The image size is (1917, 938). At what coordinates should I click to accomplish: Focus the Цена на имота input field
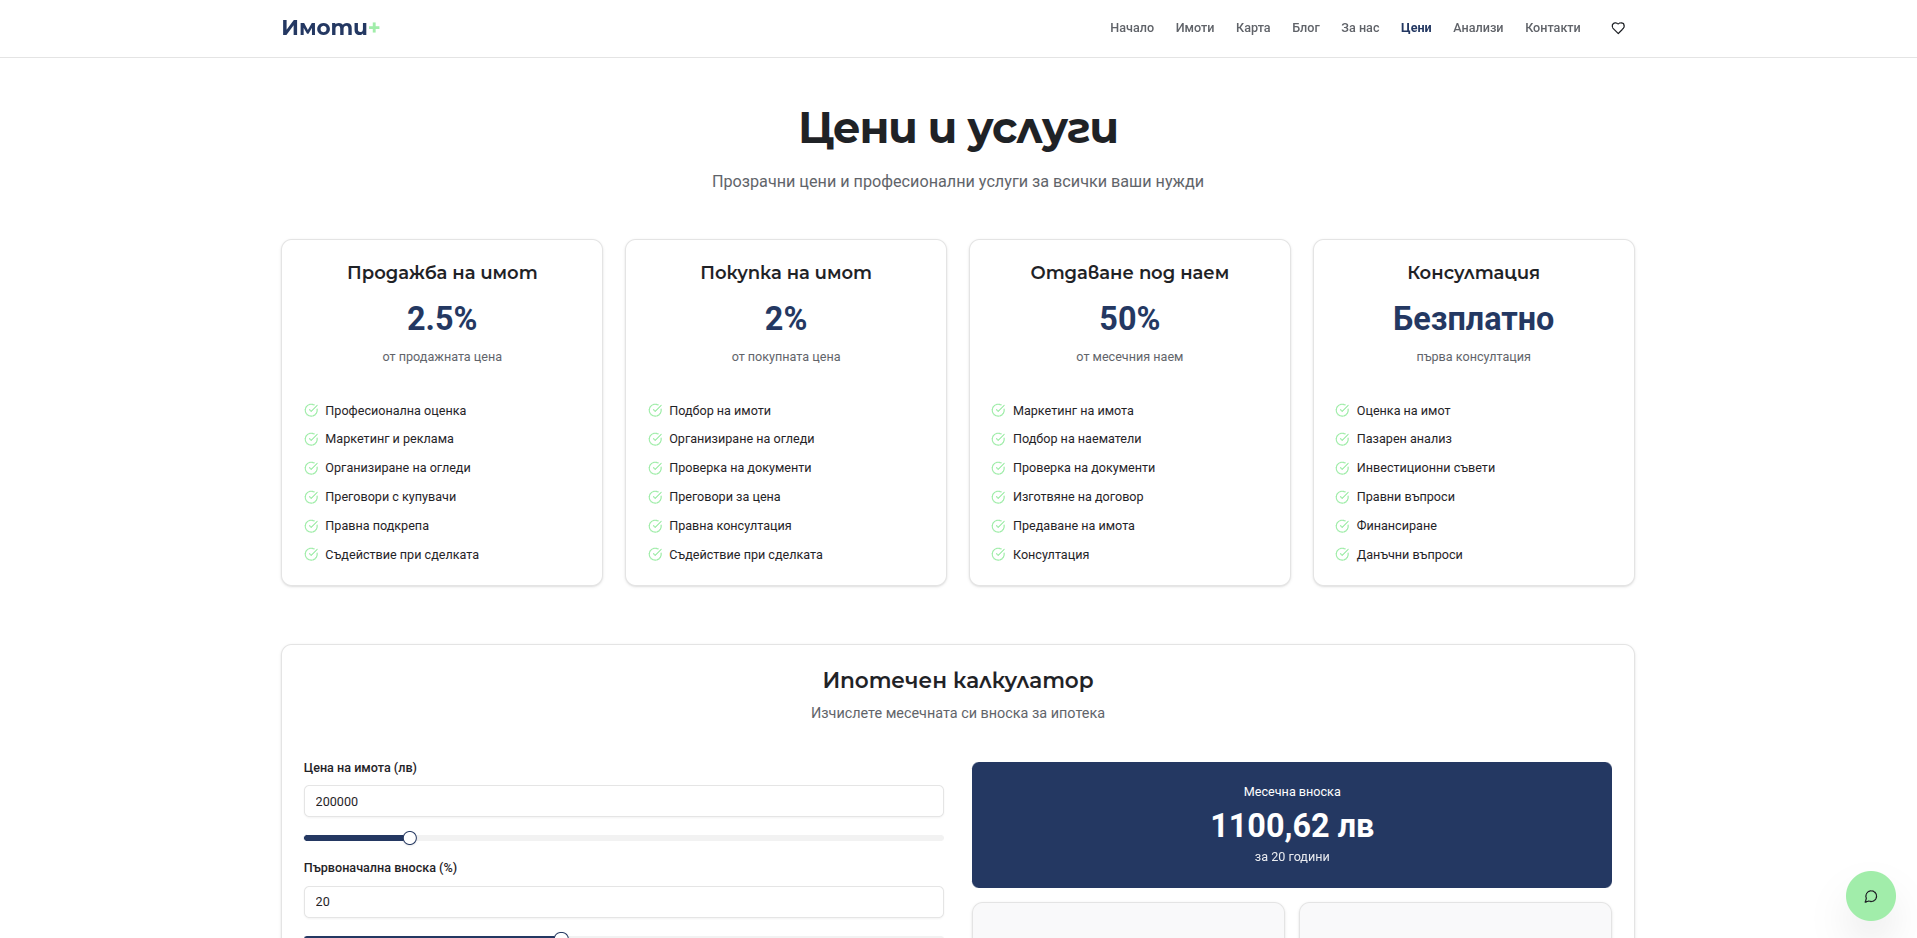click(623, 801)
